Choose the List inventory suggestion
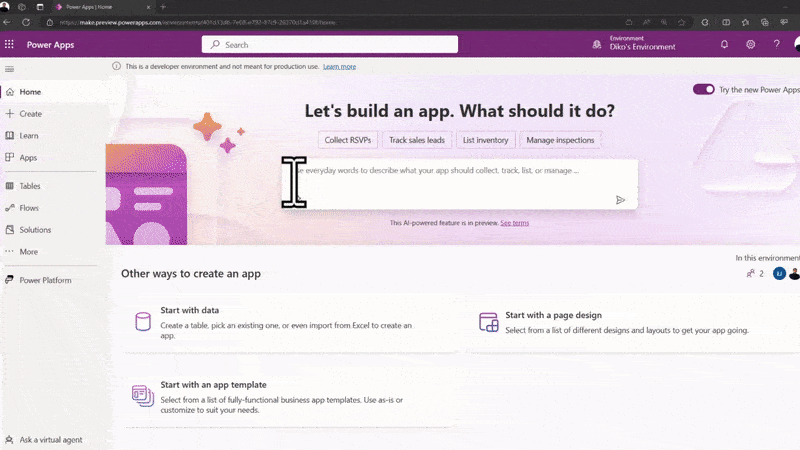This screenshot has height=450, width=800. (485, 140)
